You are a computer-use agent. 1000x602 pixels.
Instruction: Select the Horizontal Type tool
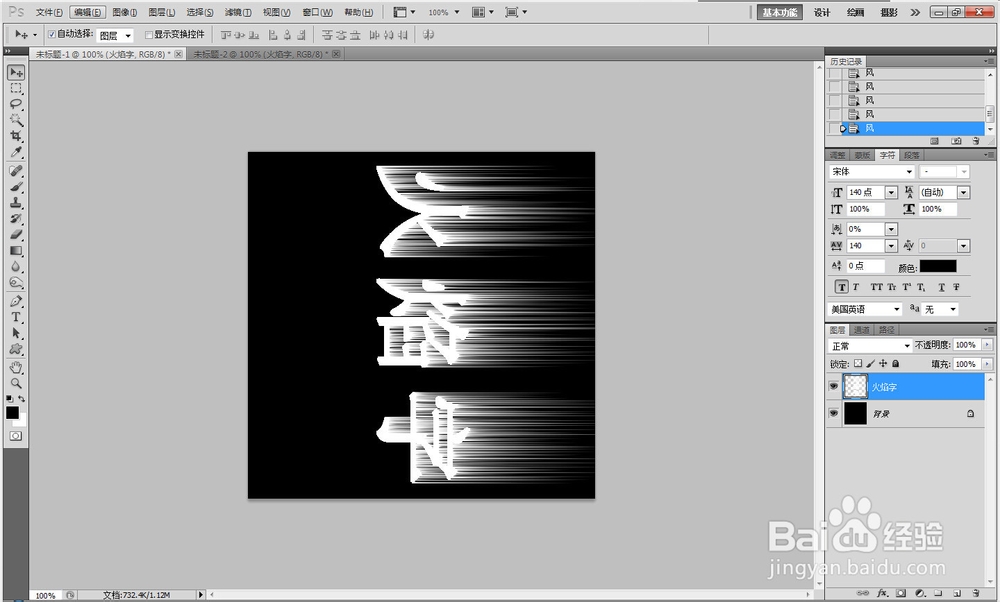[x=16, y=317]
